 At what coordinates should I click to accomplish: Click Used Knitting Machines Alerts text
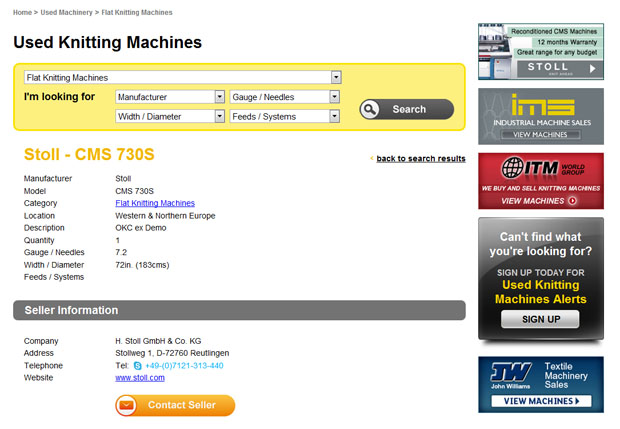tap(541, 292)
